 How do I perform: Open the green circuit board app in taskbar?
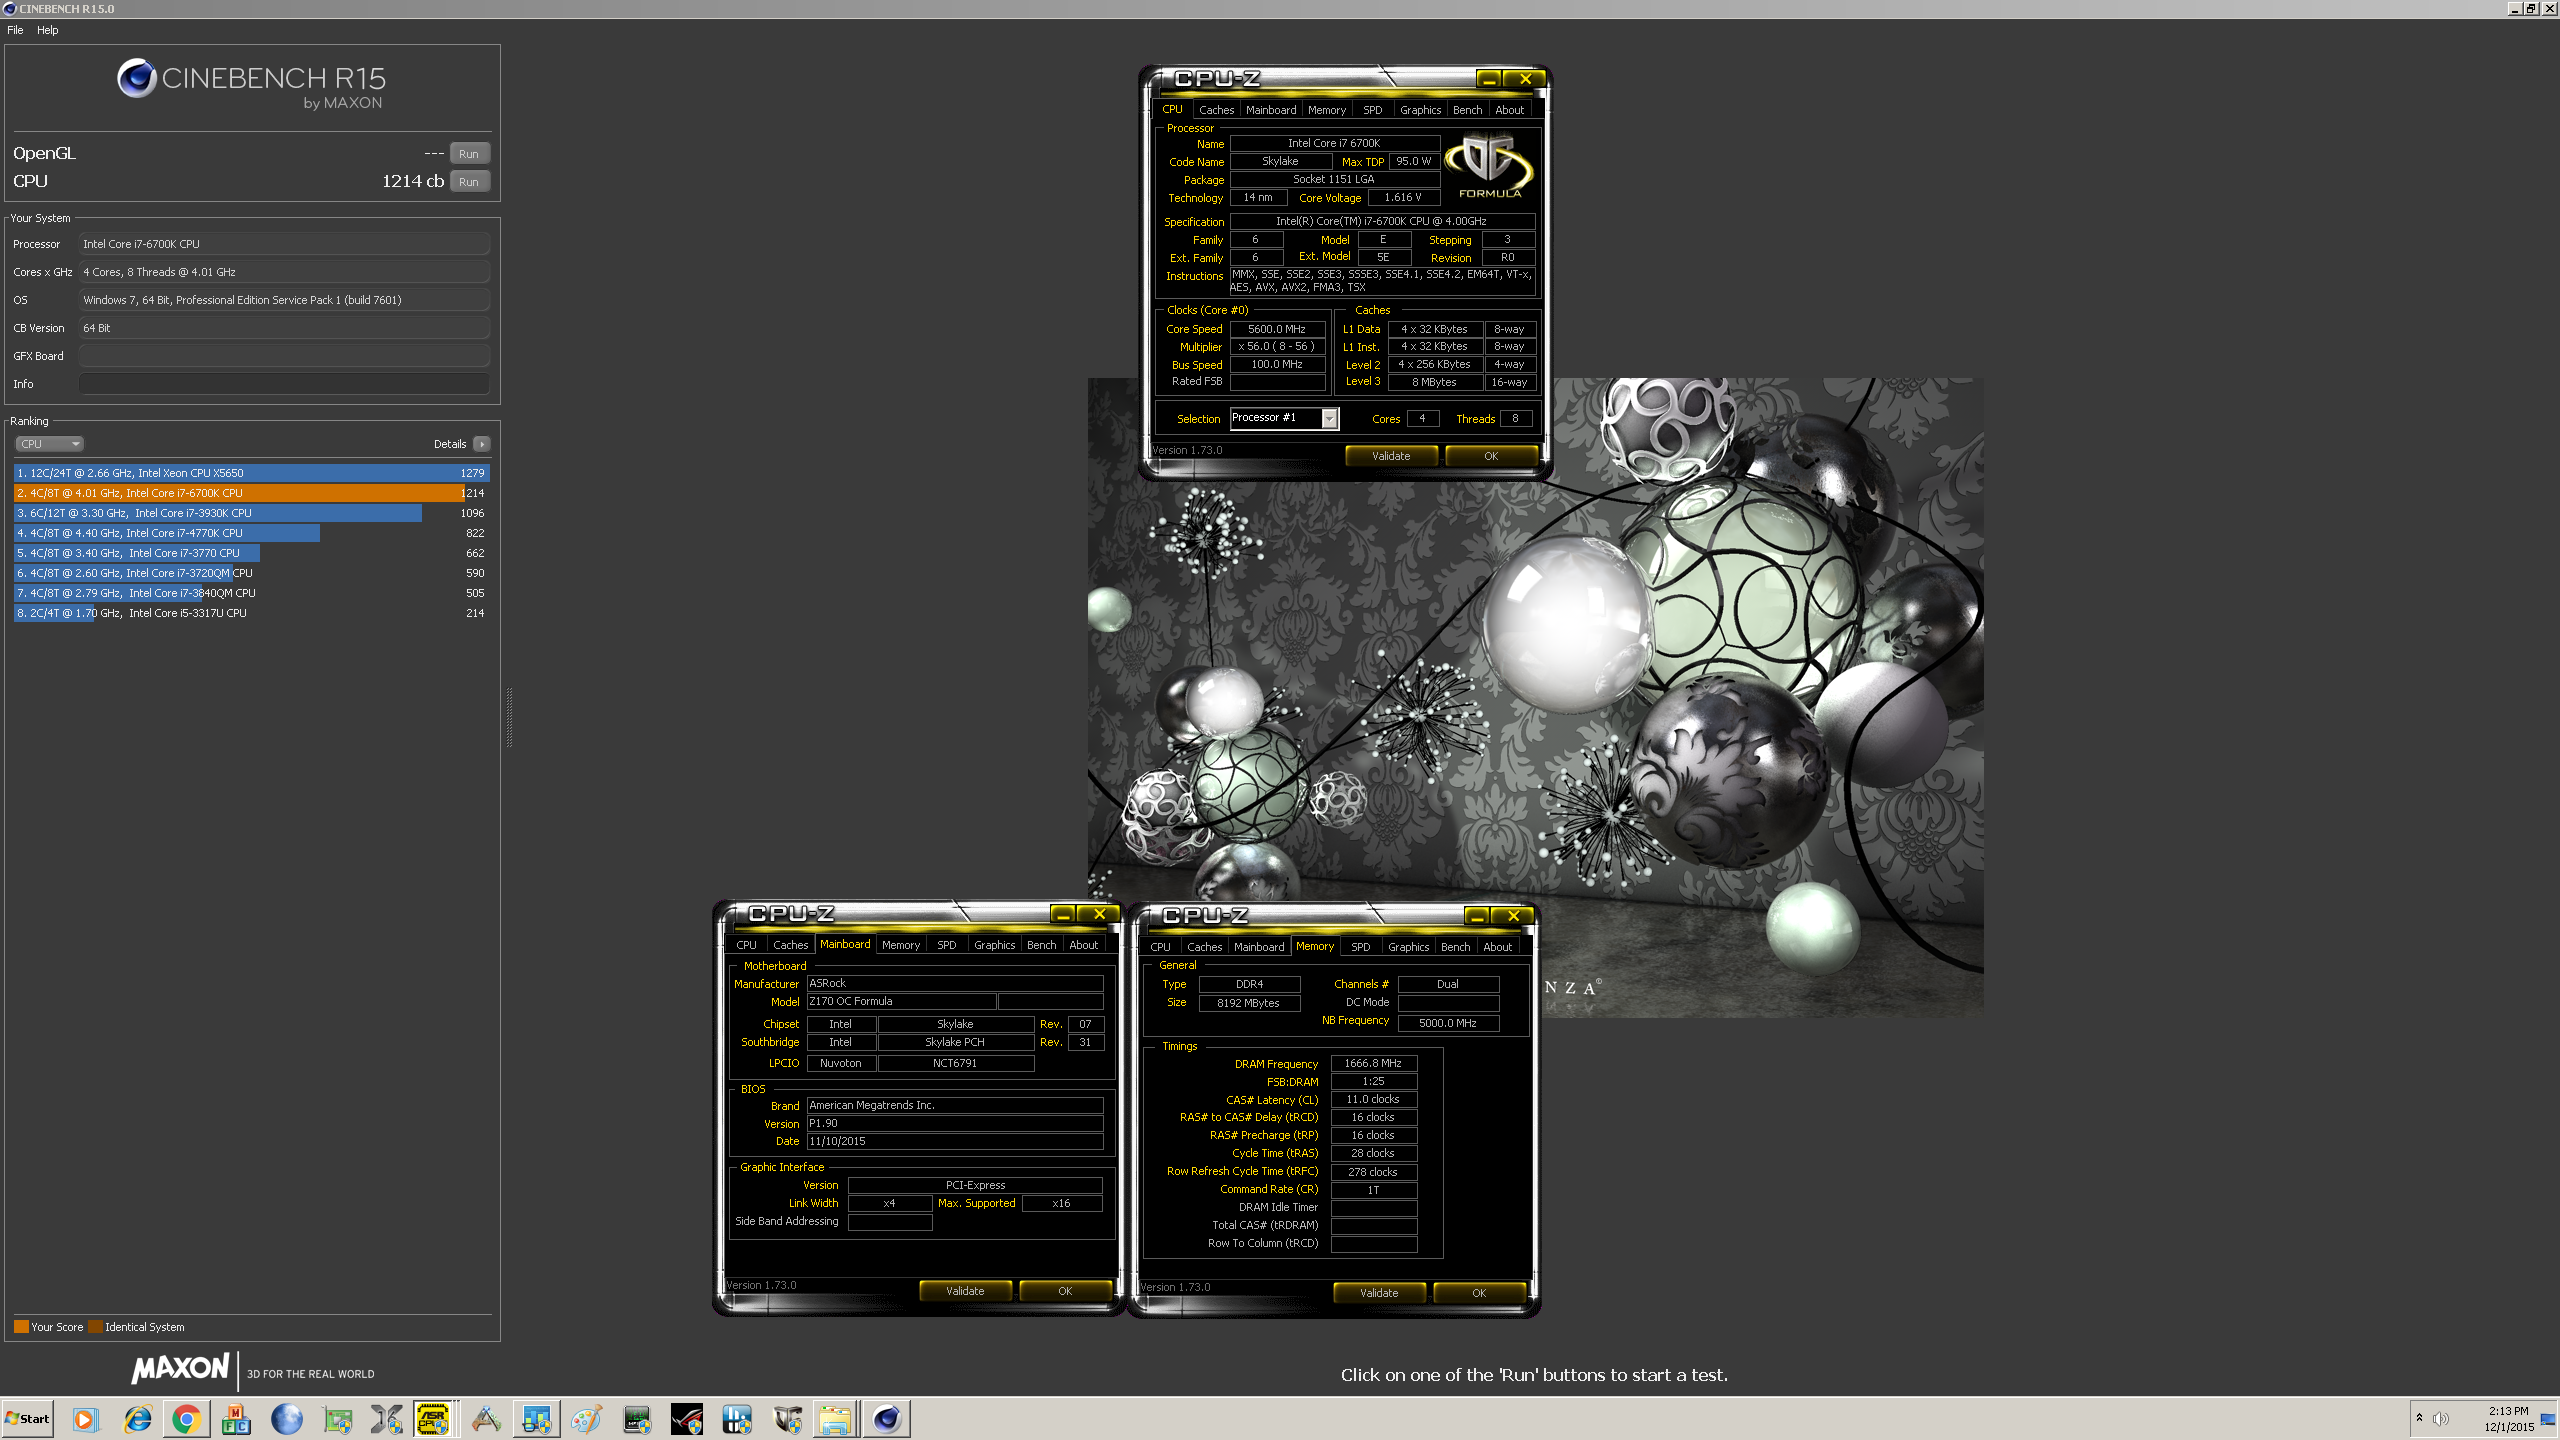337,1418
